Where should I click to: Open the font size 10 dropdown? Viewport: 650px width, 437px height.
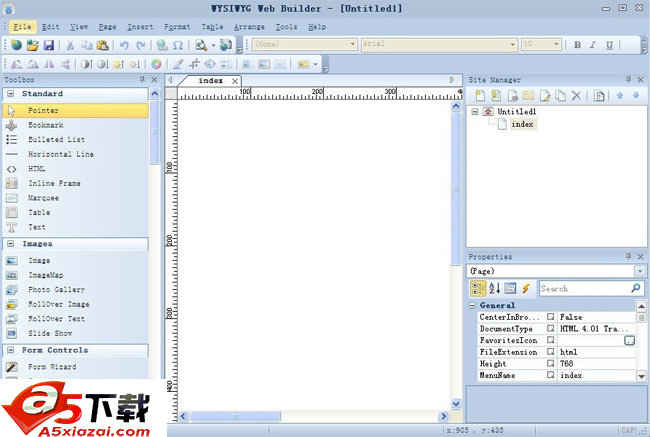556,44
